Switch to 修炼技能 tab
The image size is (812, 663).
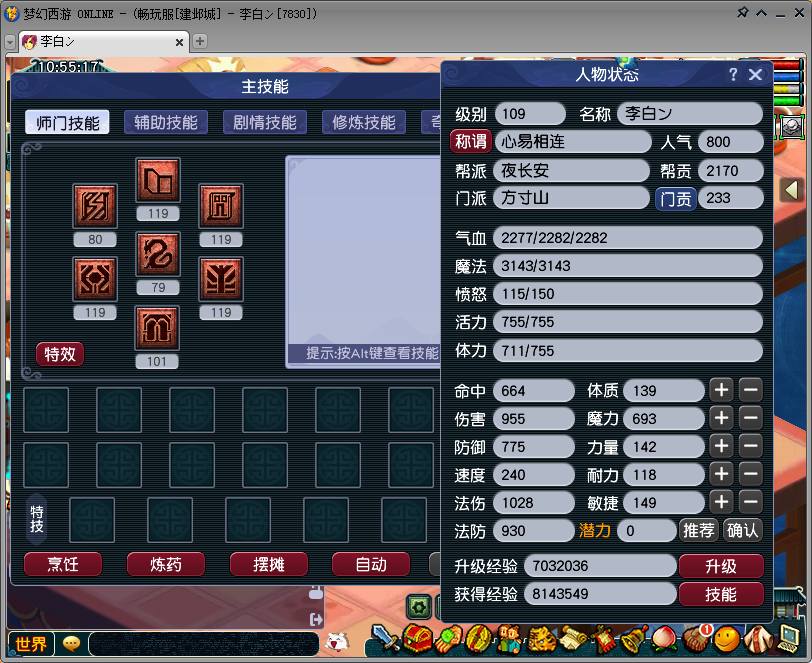pyautogui.click(x=364, y=122)
